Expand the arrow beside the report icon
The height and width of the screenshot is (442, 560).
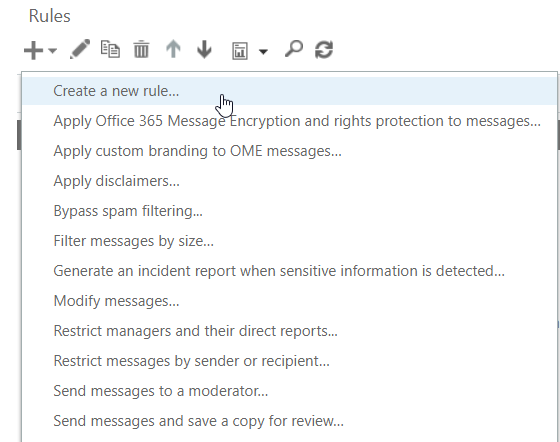tap(263, 52)
